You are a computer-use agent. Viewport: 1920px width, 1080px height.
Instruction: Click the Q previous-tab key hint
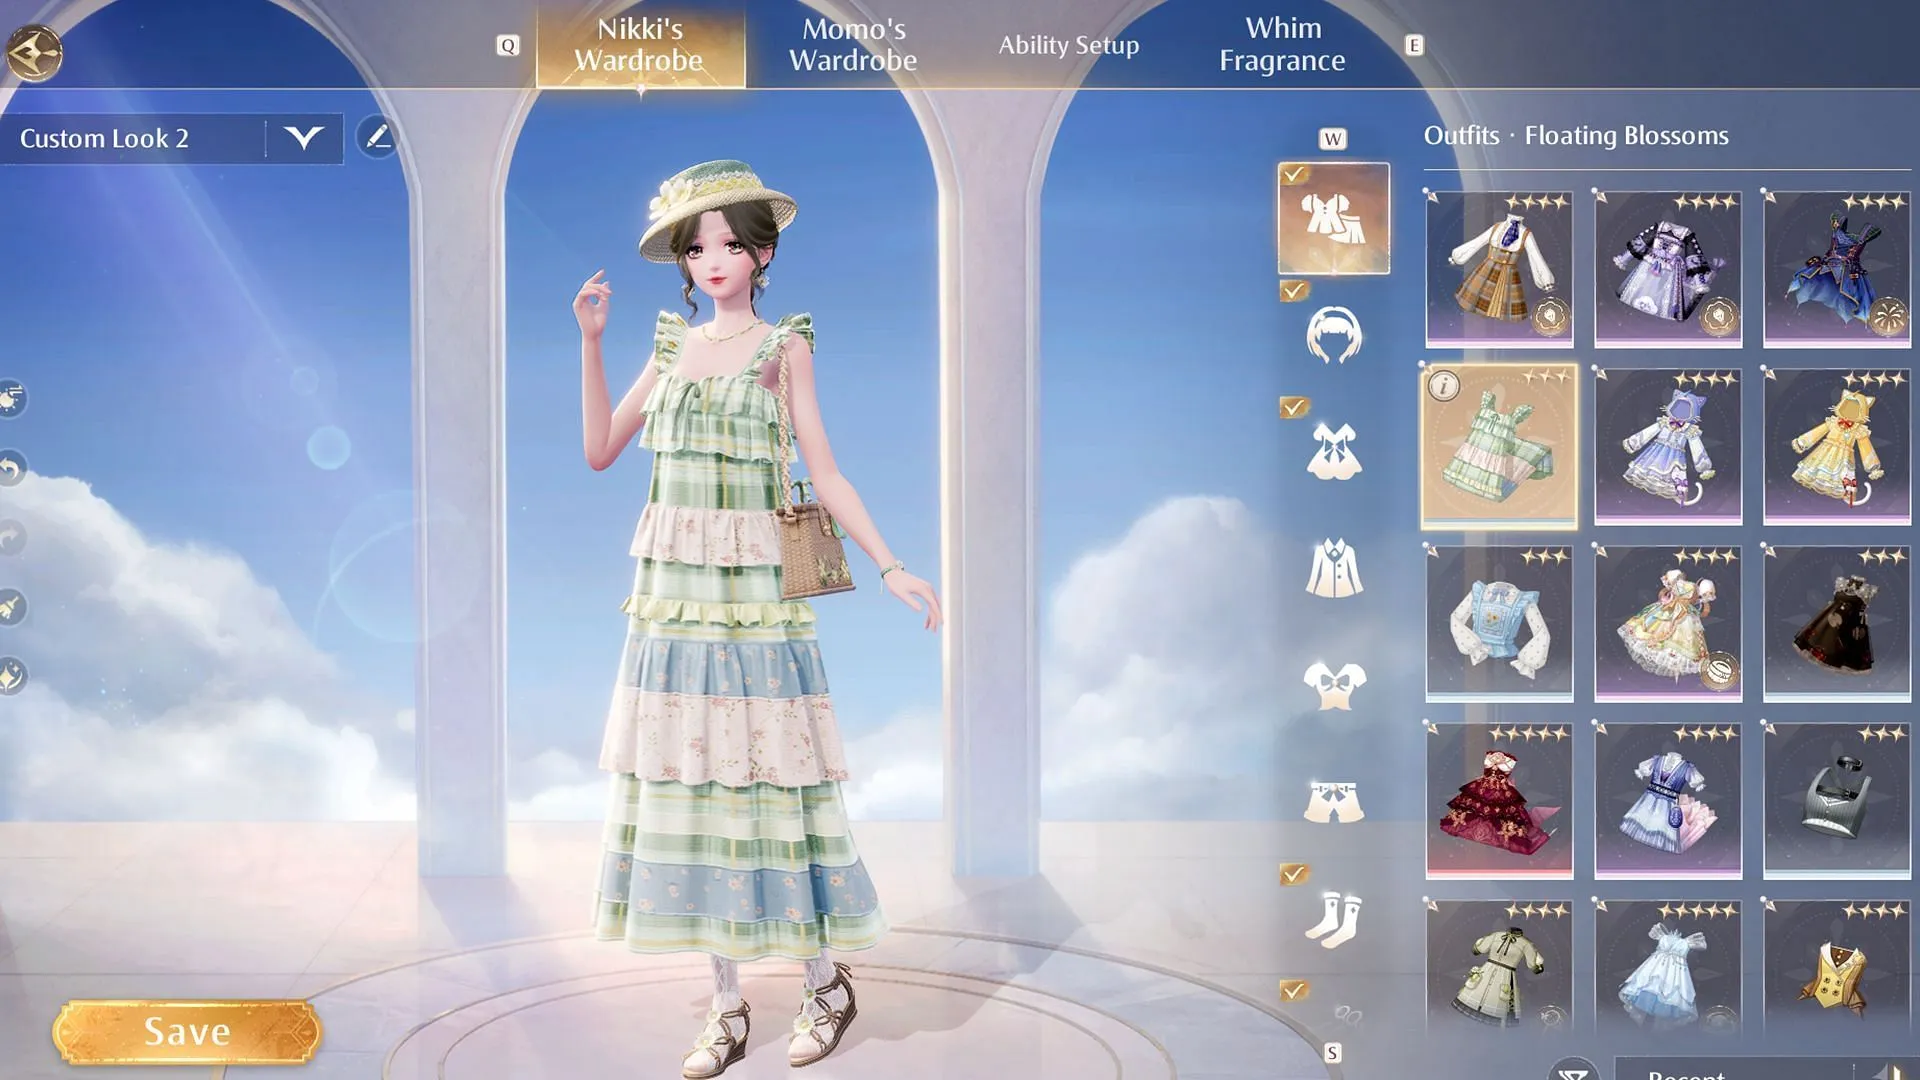[x=508, y=46]
